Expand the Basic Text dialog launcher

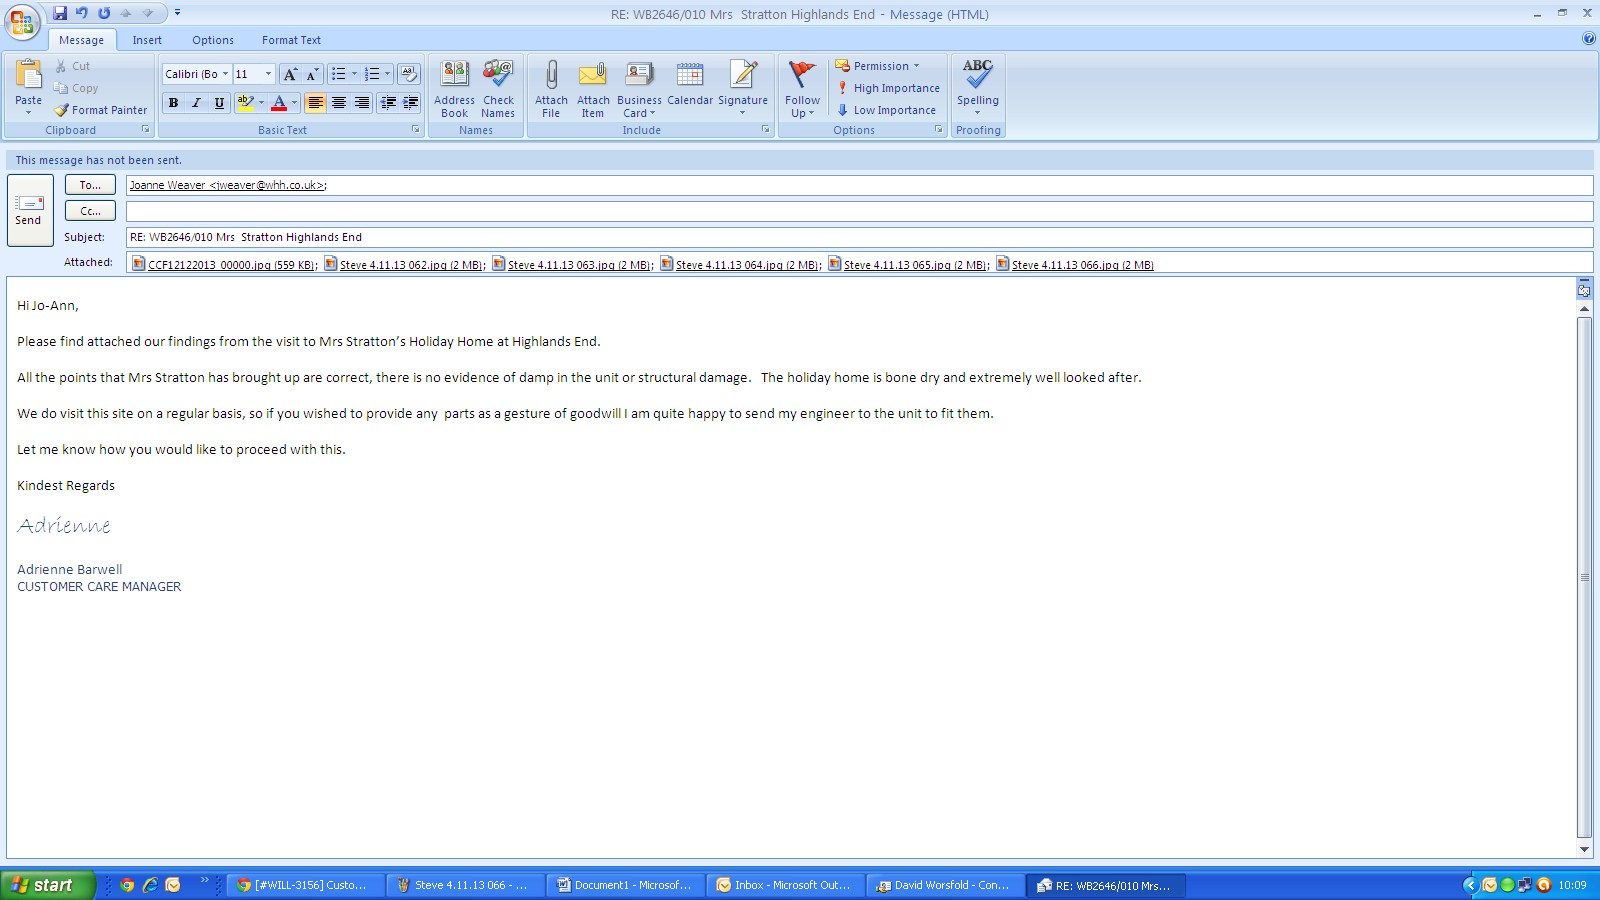point(416,130)
